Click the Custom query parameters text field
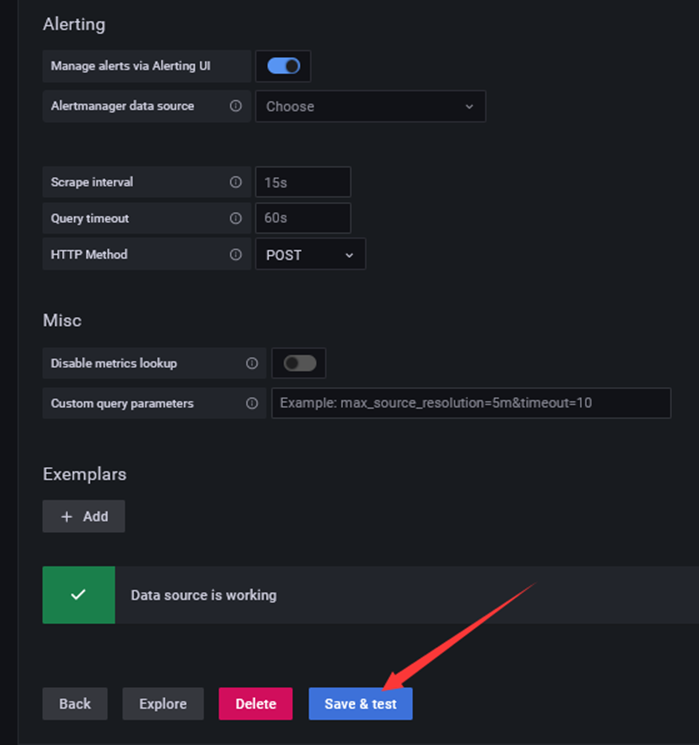 click(471, 403)
